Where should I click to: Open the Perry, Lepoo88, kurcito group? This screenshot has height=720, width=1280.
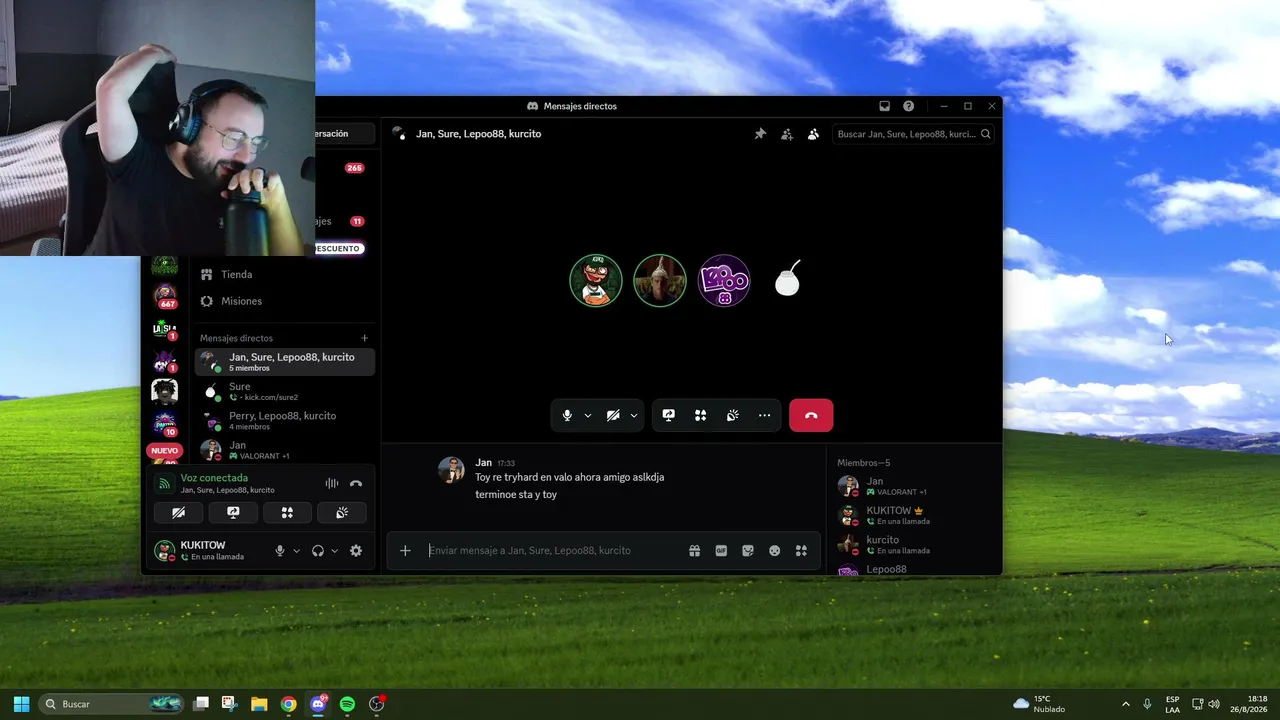click(x=285, y=420)
